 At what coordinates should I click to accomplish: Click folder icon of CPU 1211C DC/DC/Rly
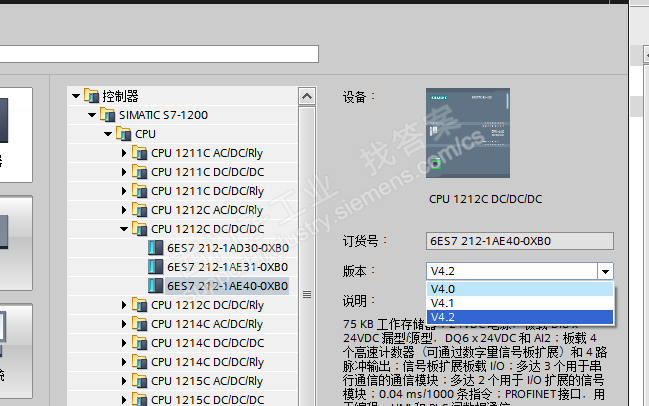[x=140, y=191]
